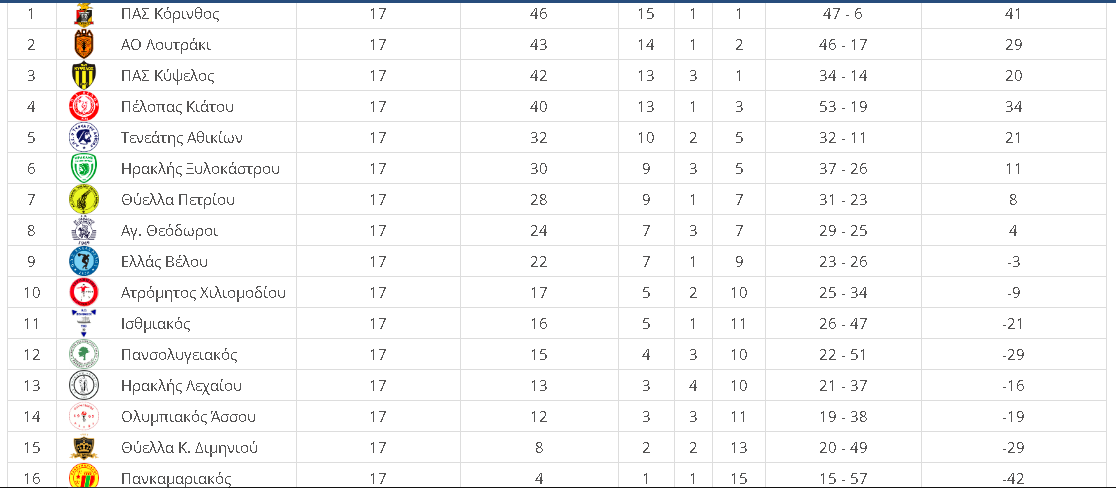Select the Ηρακλής Λεχαίου team name

click(x=181, y=386)
